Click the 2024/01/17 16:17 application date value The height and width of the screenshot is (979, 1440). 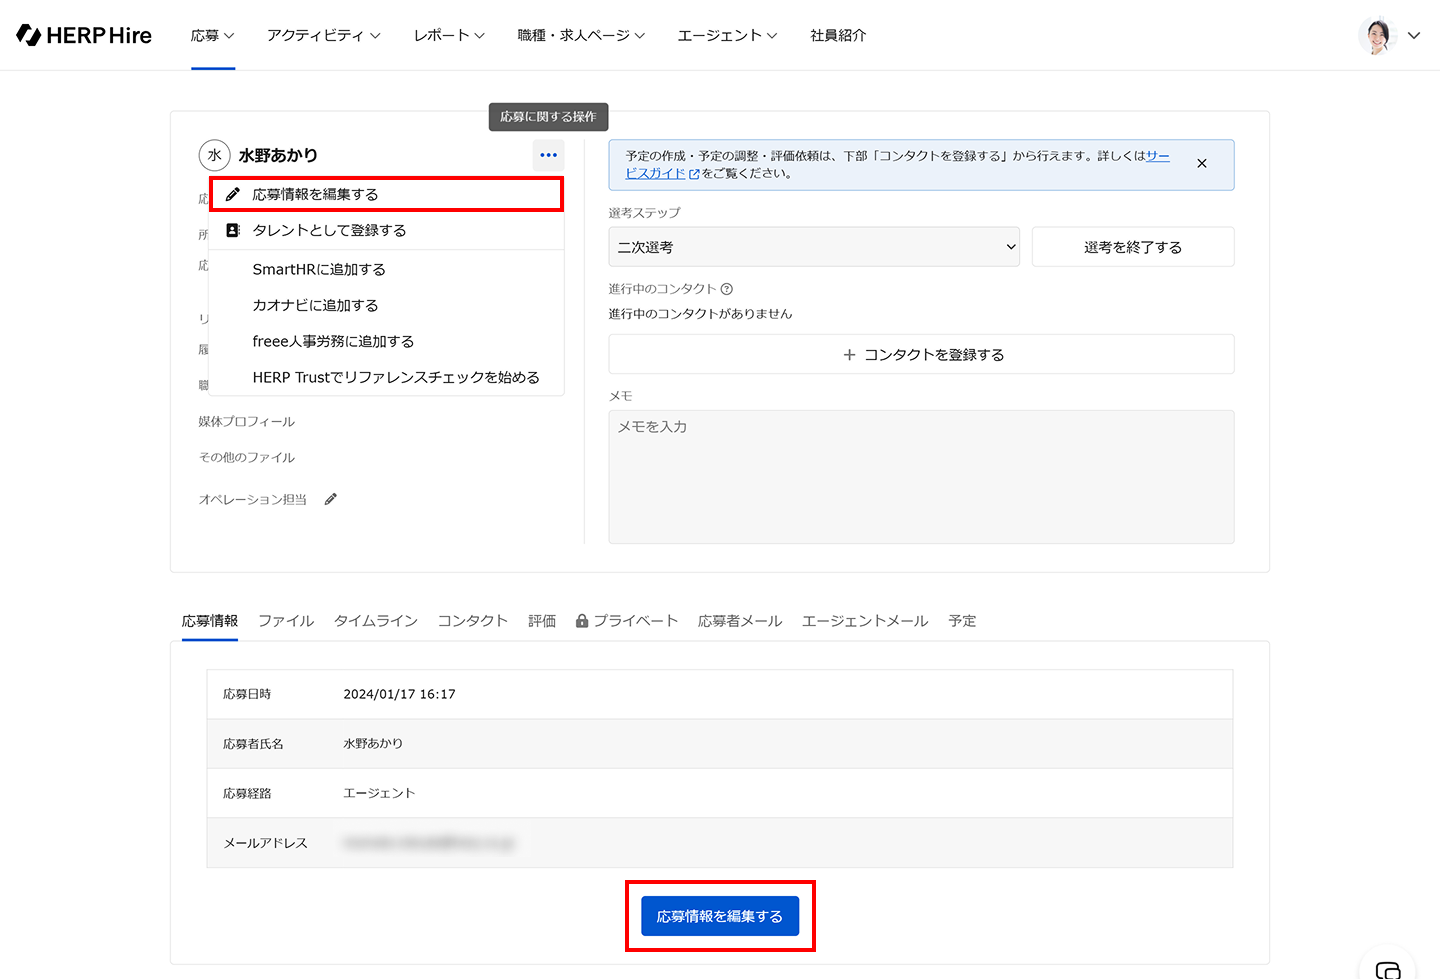[x=399, y=694]
